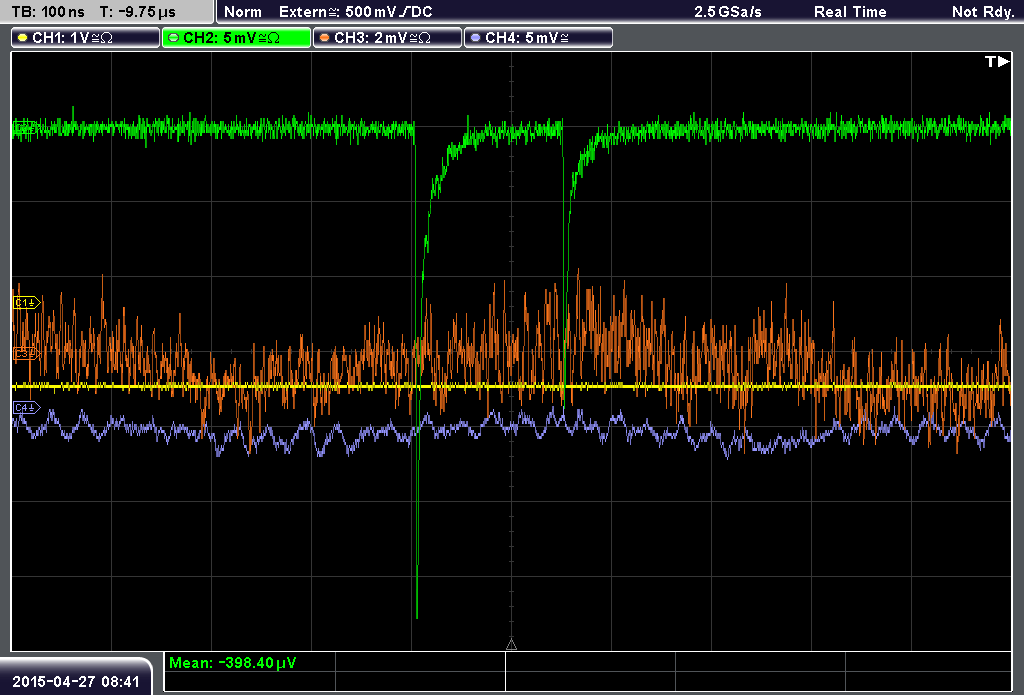This screenshot has height=695, width=1024.
Task: Select the CH3 2mV channel tab
Action: coord(387,38)
